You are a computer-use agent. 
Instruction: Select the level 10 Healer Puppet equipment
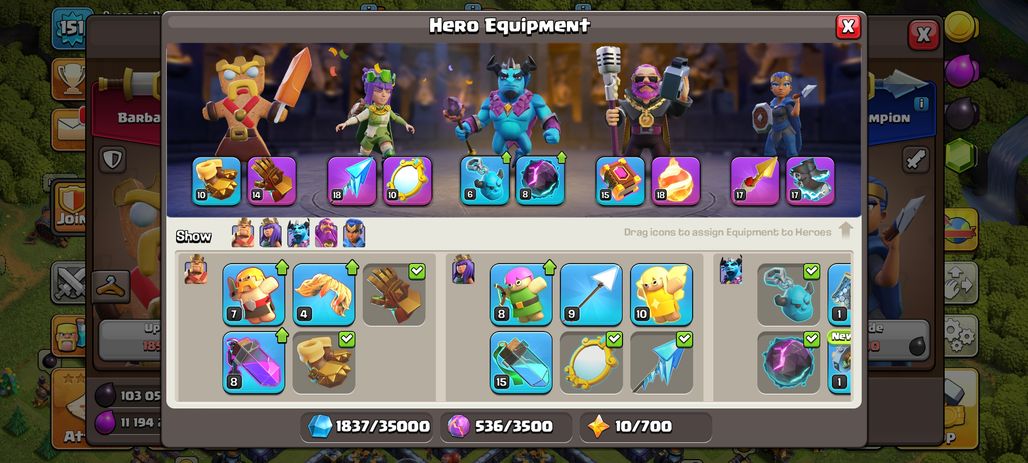tap(662, 294)
